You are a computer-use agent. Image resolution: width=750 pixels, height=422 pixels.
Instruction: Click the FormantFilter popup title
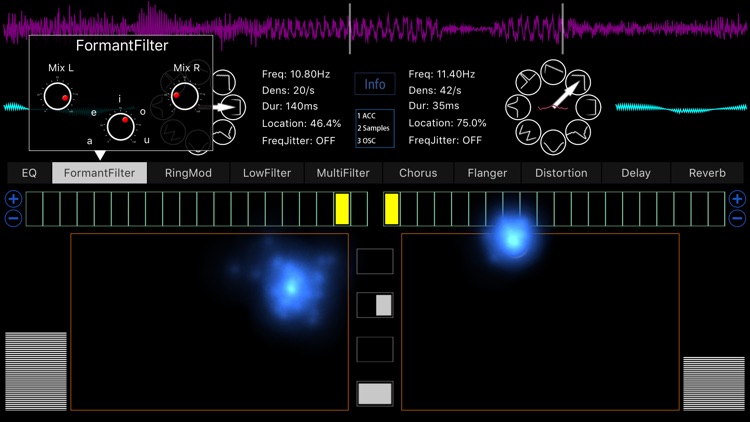[x=122, y=45]
